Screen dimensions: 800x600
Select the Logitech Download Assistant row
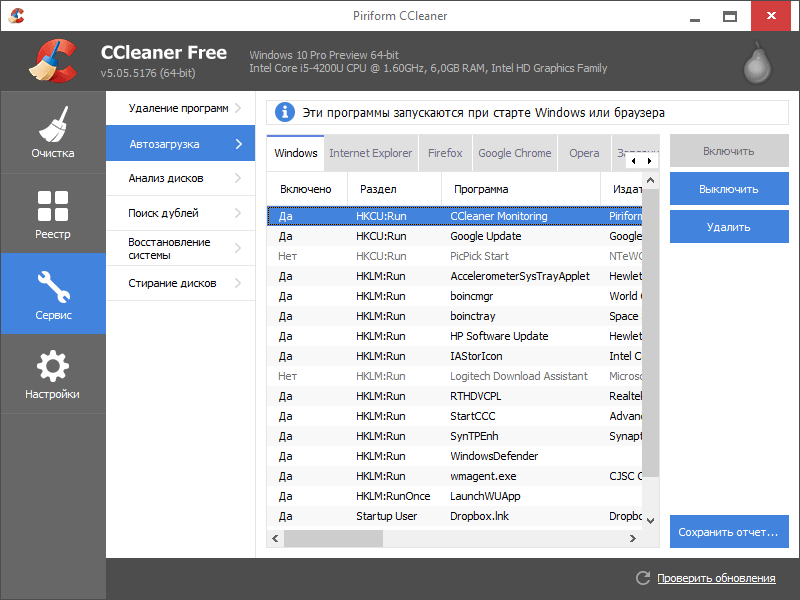click(x=455, y=376)
